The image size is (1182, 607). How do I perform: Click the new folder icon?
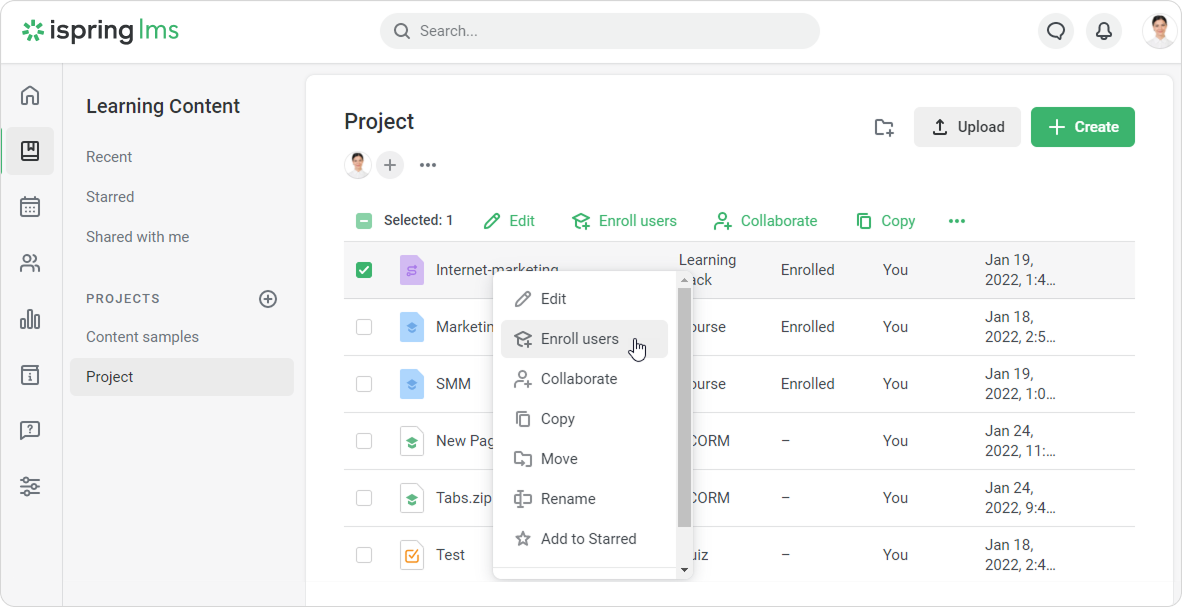884,127
